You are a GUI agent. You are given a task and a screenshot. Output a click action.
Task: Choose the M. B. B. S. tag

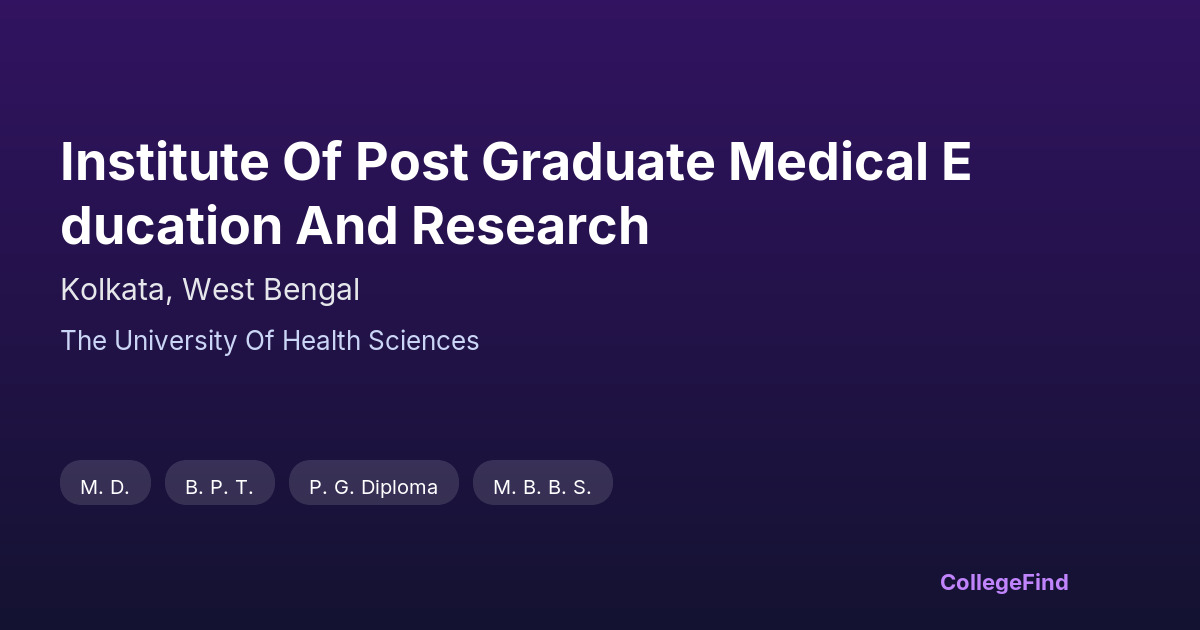[x=542, y=487]
